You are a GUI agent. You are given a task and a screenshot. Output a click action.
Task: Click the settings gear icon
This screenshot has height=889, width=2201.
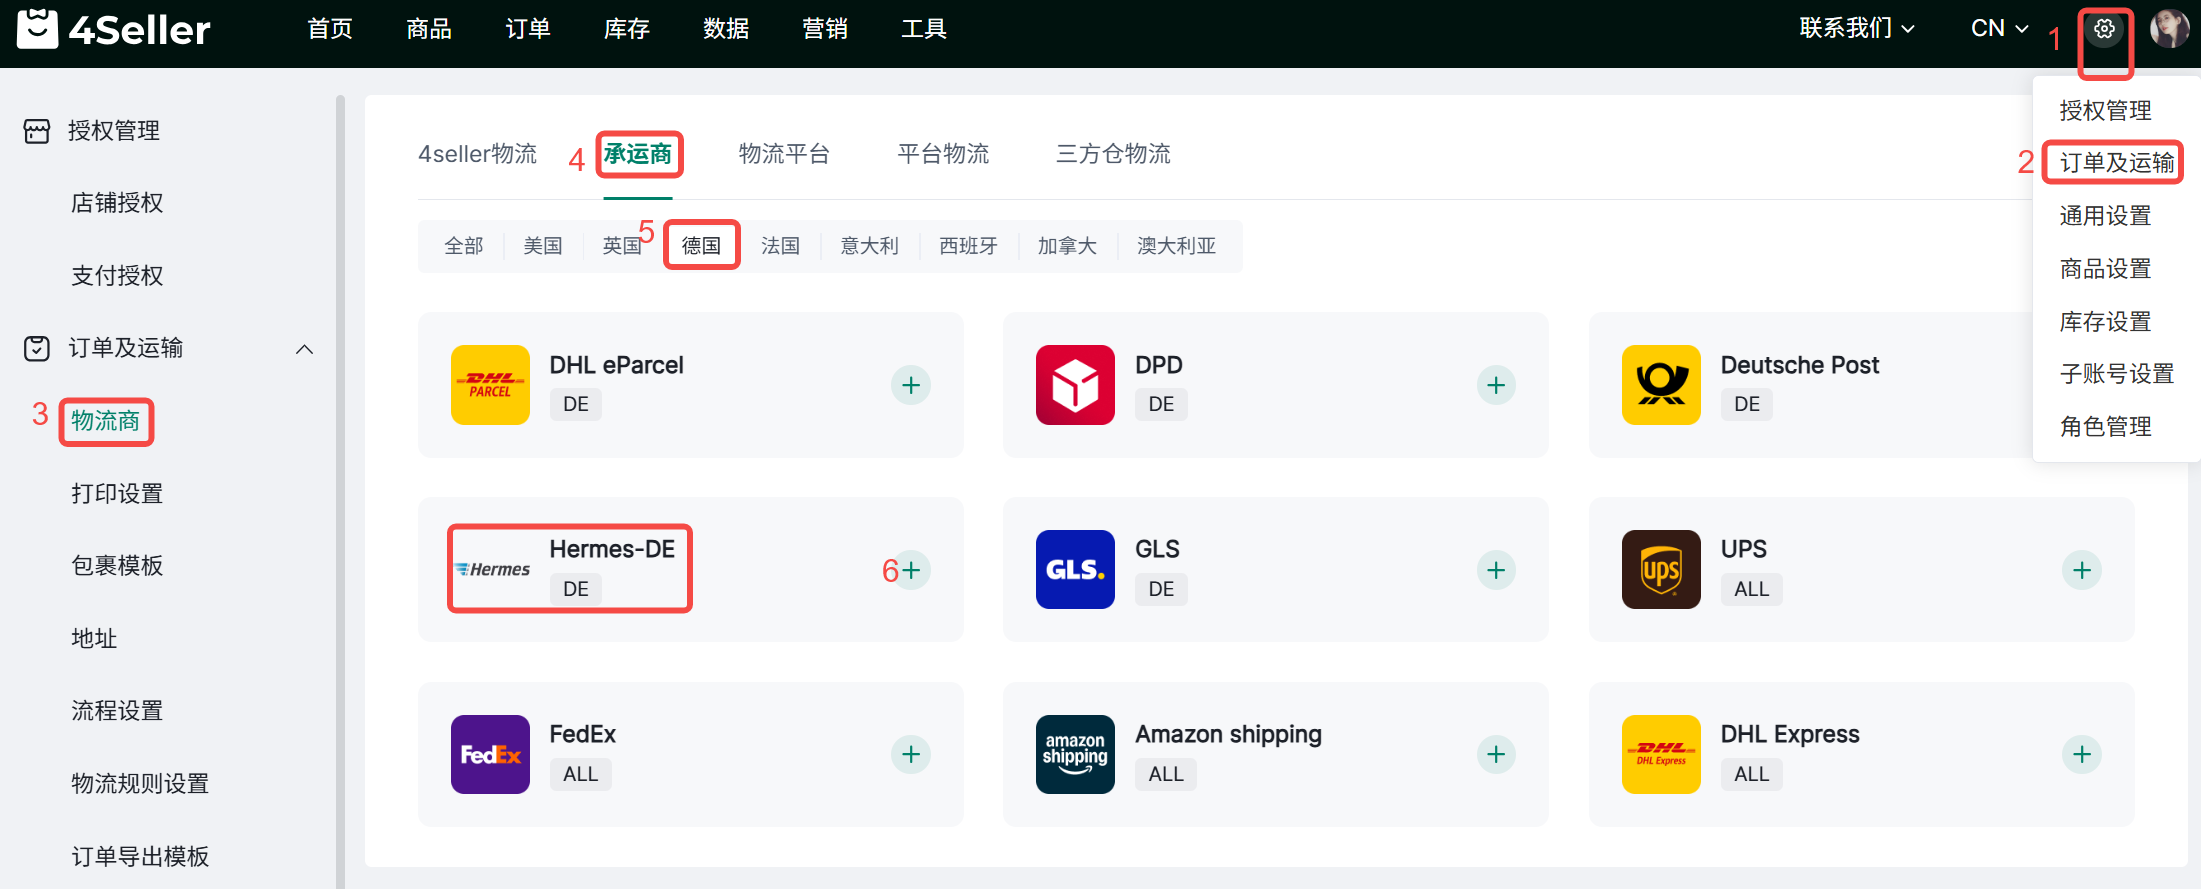coord(2104,29)
